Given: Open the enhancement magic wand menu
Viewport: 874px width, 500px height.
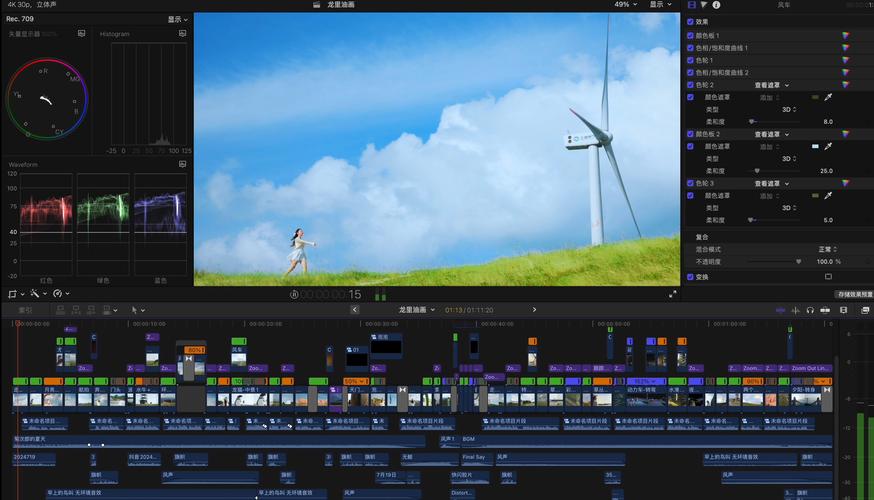Looking at the screenshot, I should 35,294.
